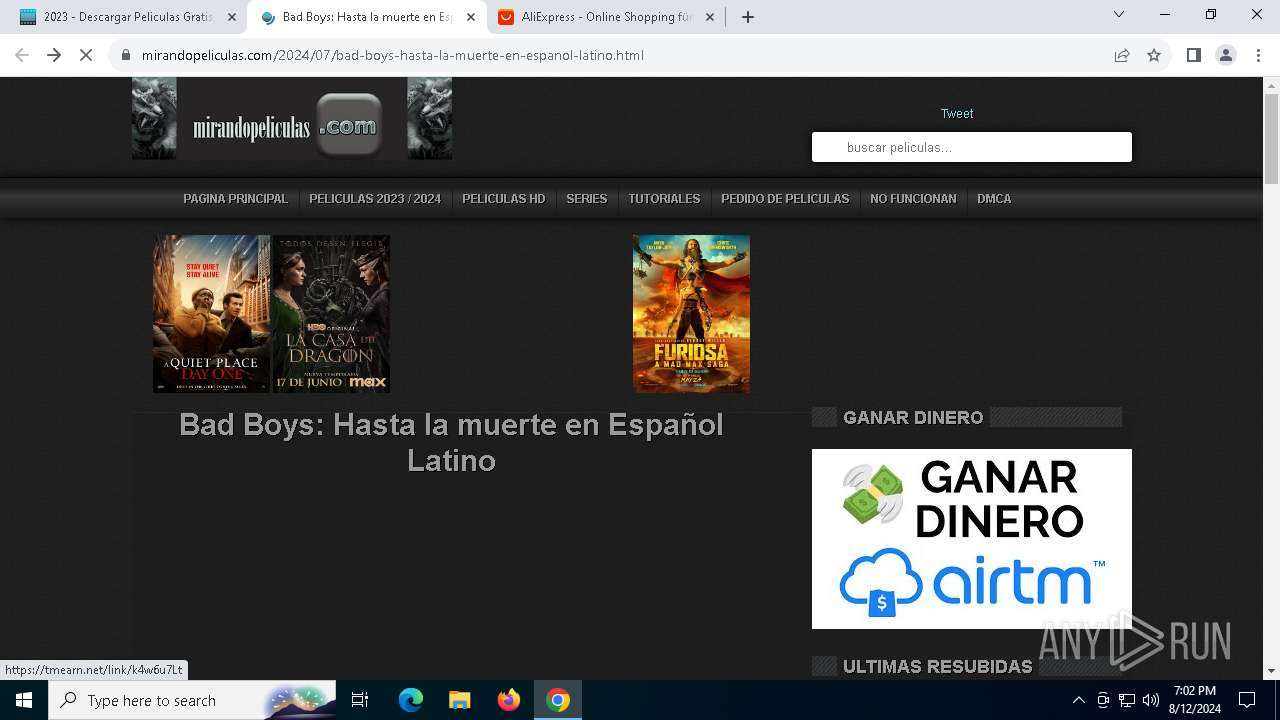
Task: Open the Windows Start menu
Action: pos(24,700)
